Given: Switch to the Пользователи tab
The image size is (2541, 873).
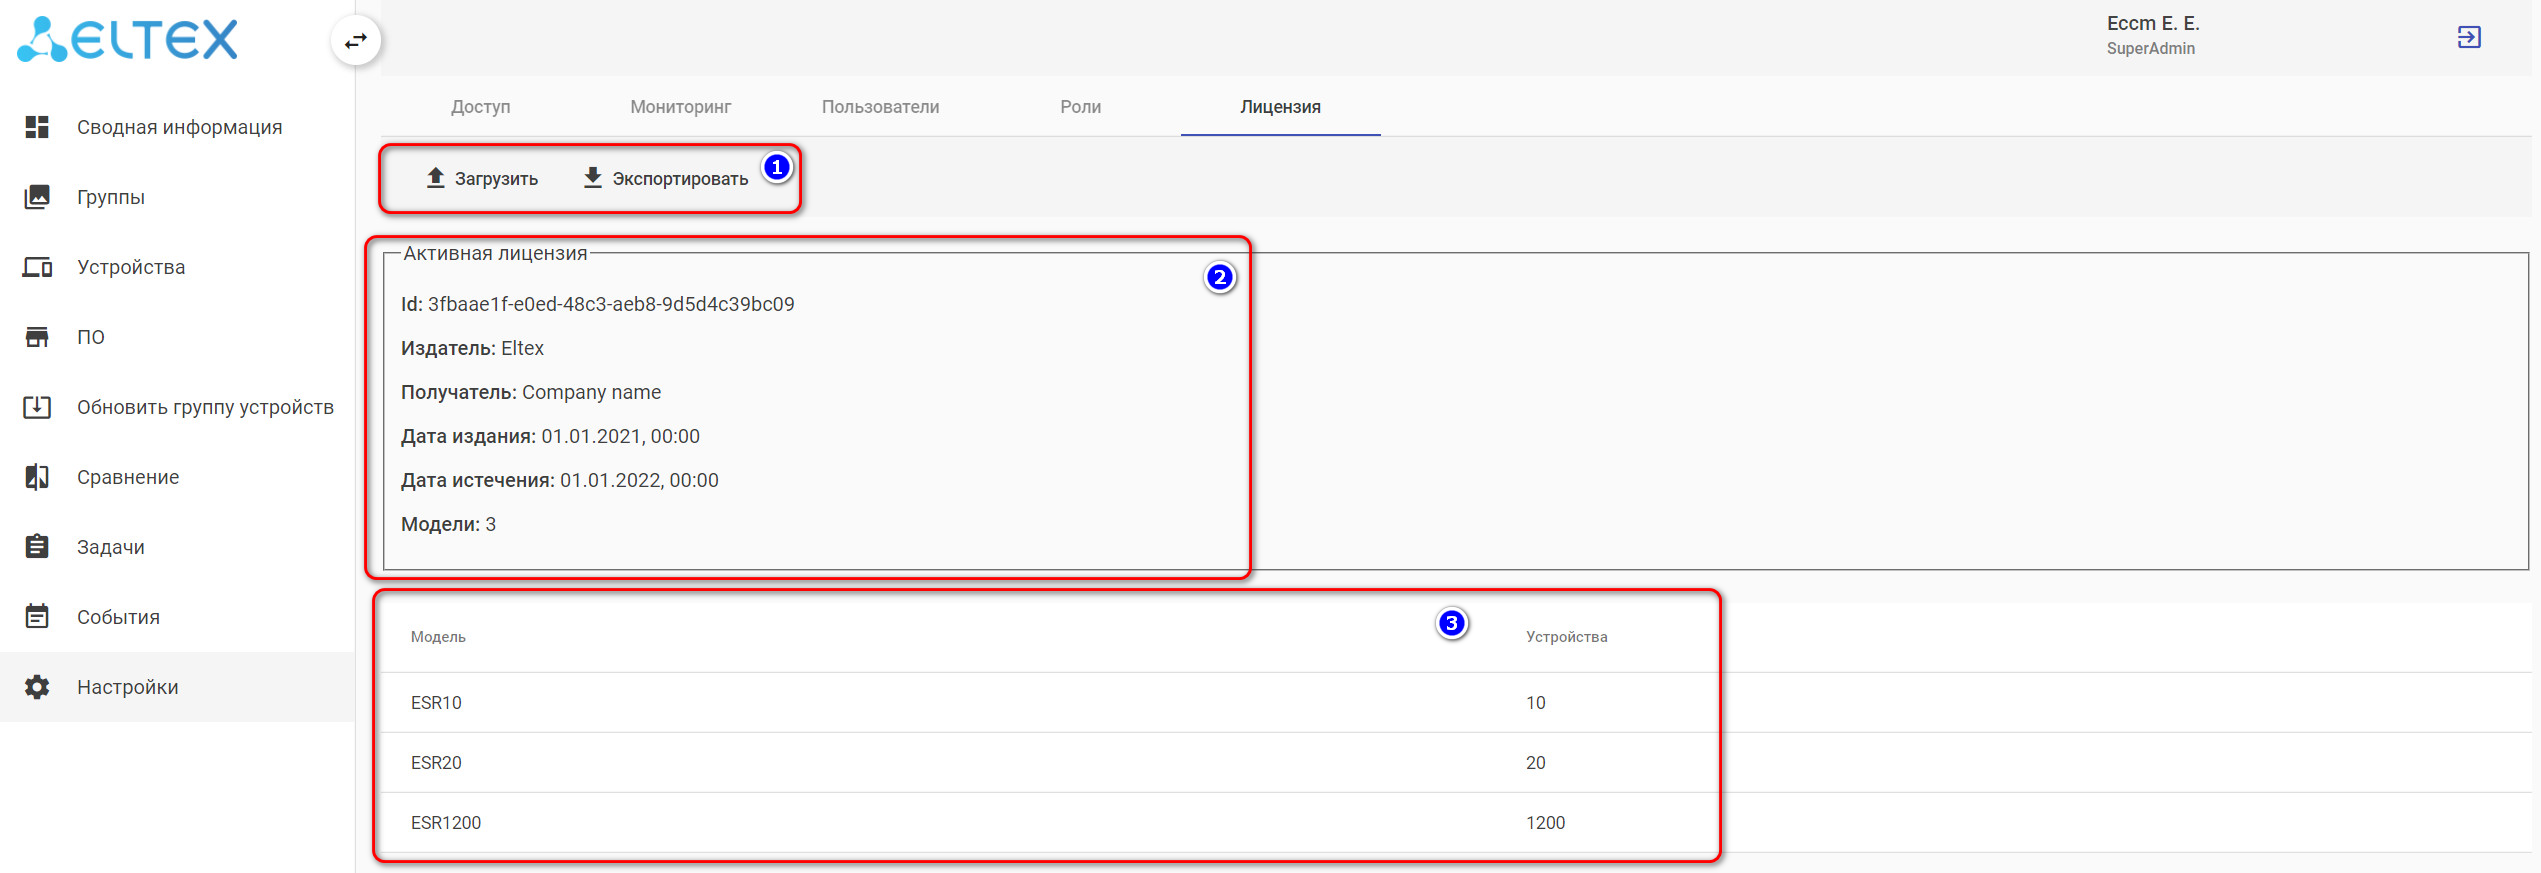Looking at the screenshot, I should (x=881, y=107).
